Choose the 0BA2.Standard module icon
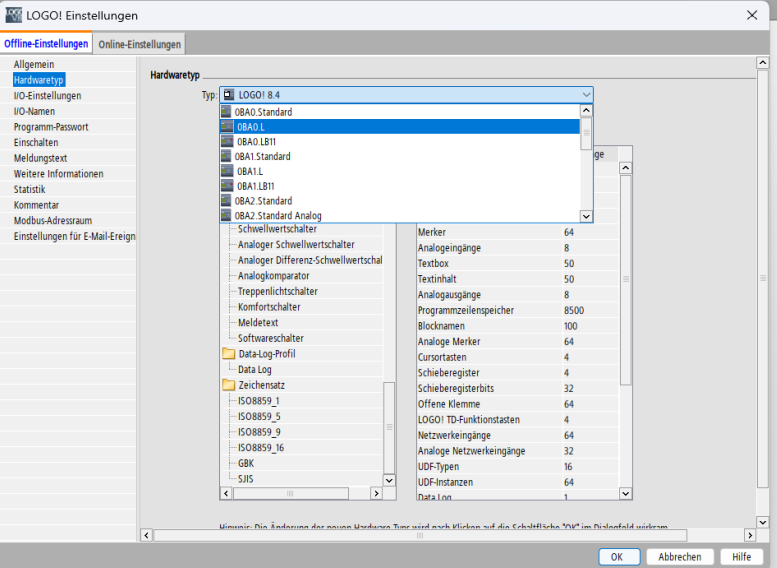This screenshot has width=777, height=568. click(x=226, y=201)
